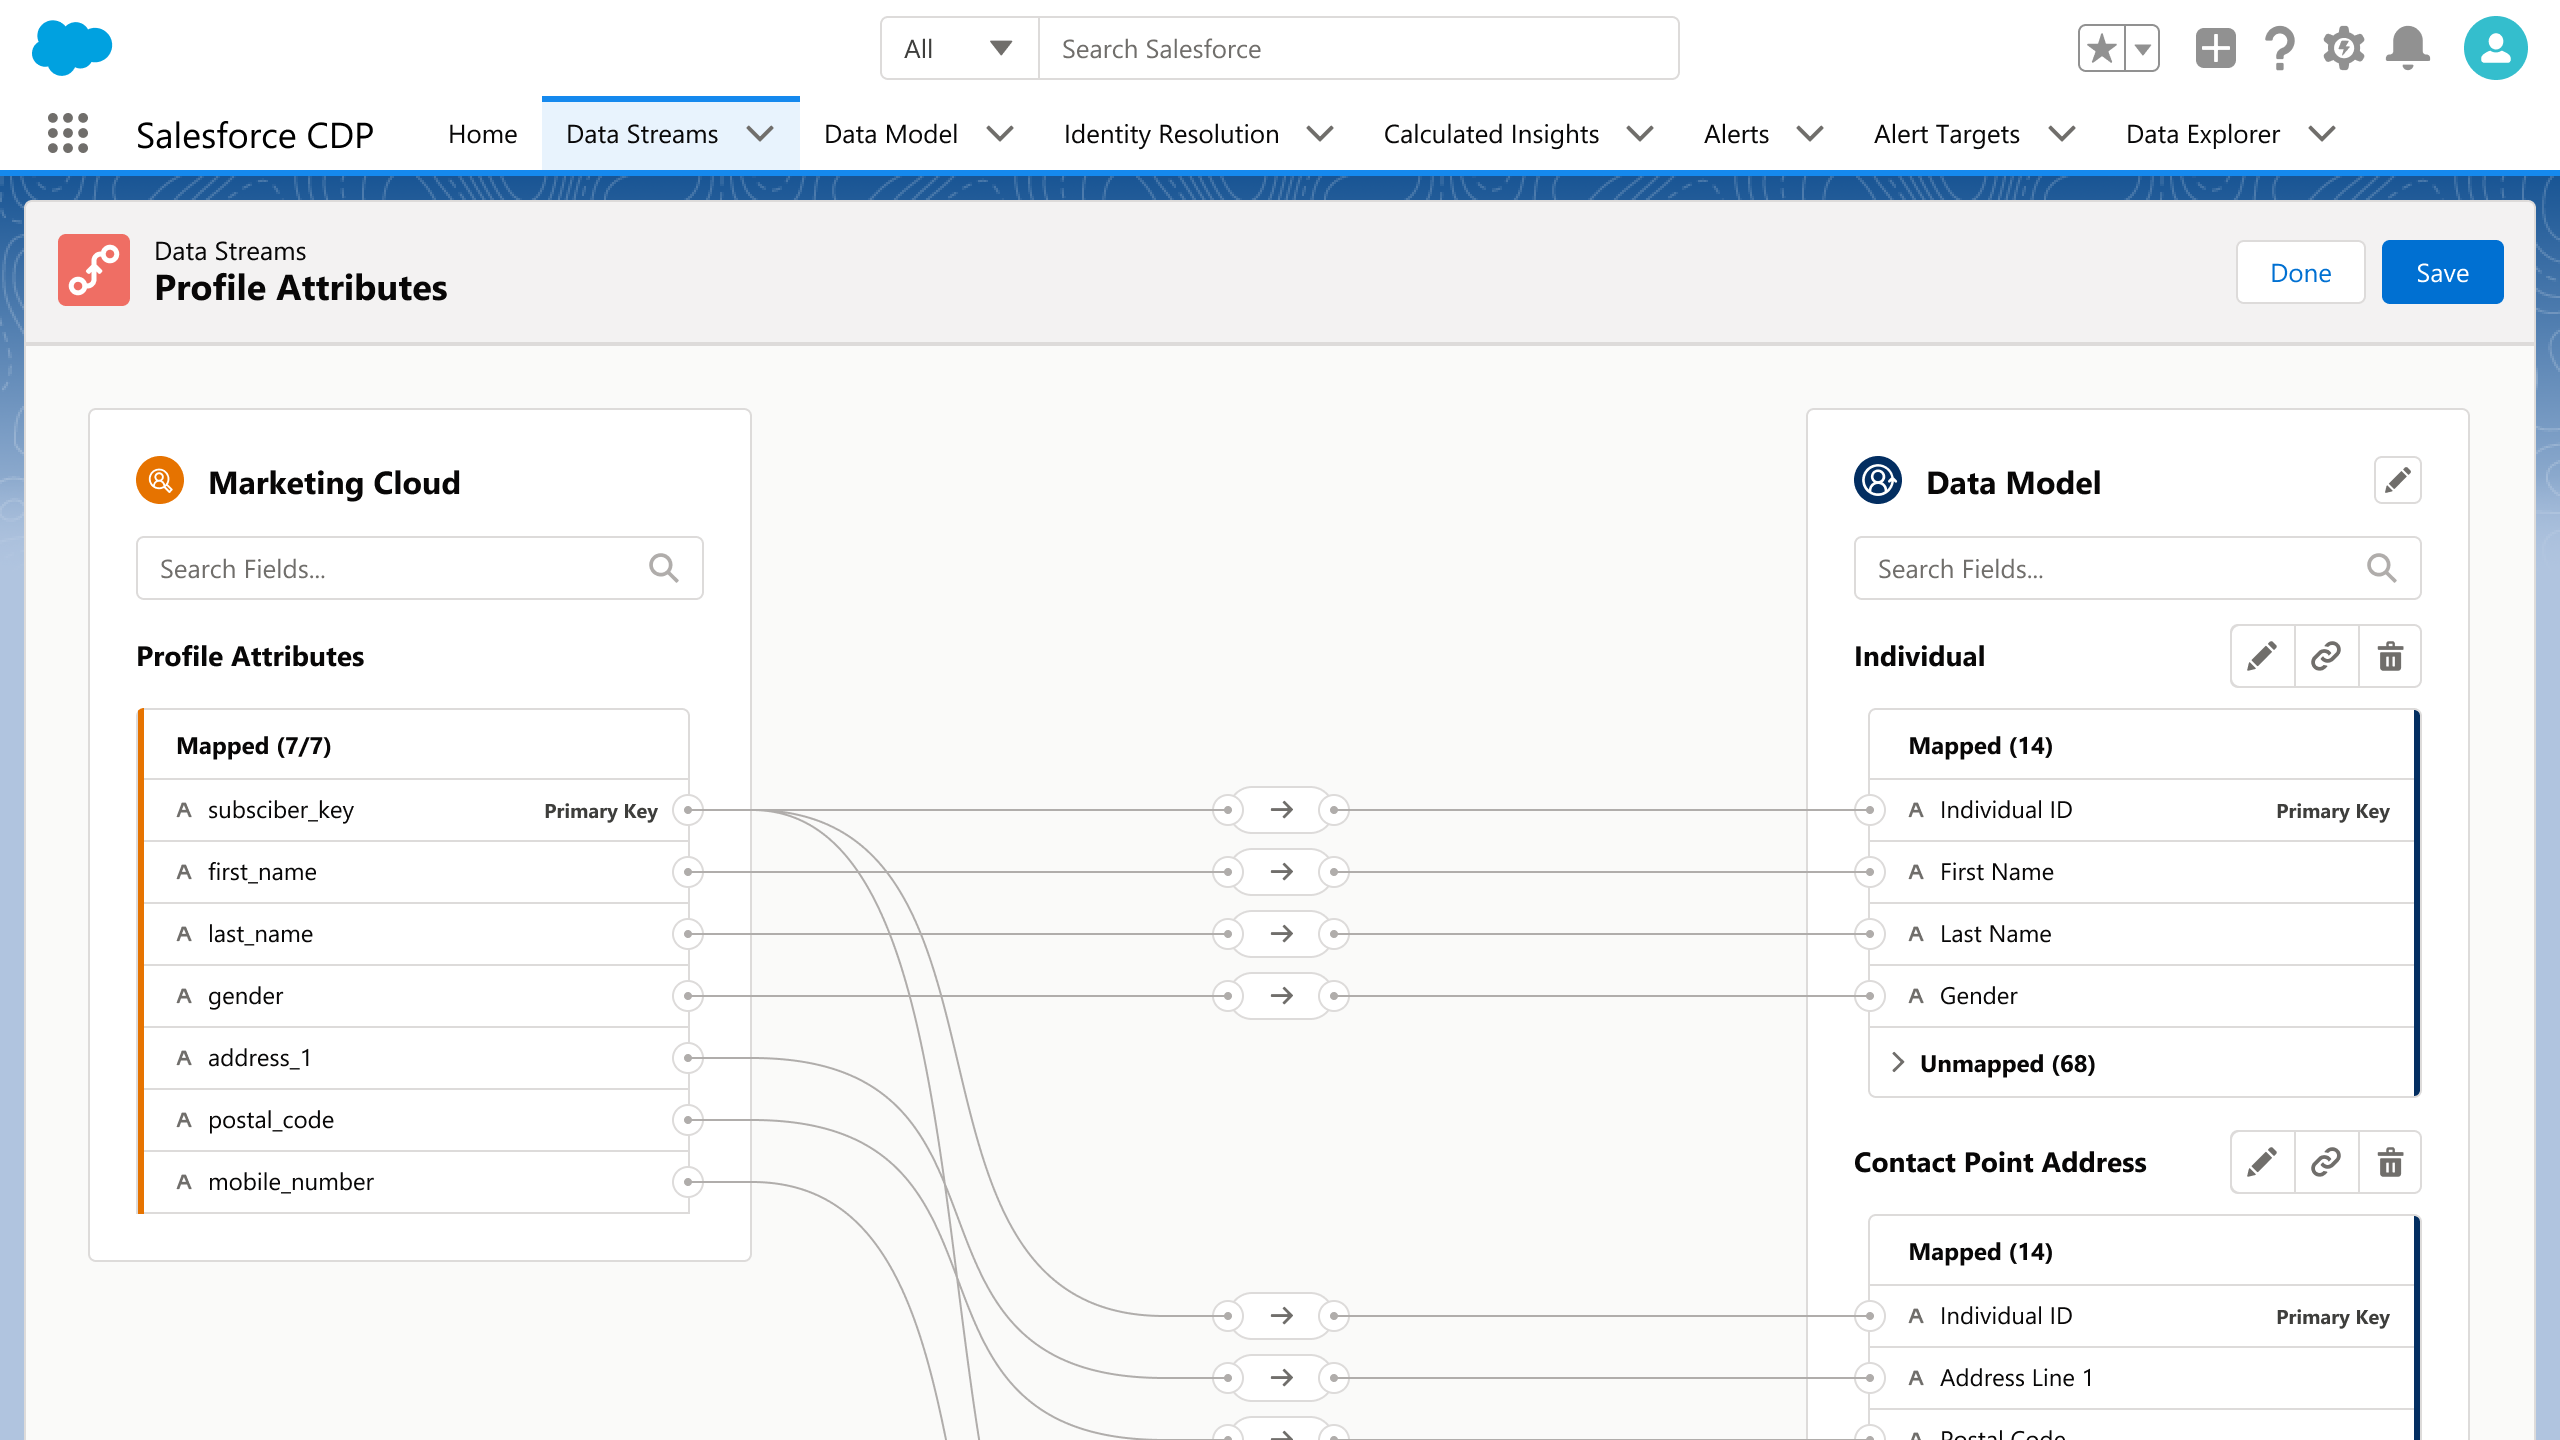Image resolution: width=2560 pixels, height=1440 pixels.
Task: Open the All search scope dropdown
Action: 957,47
